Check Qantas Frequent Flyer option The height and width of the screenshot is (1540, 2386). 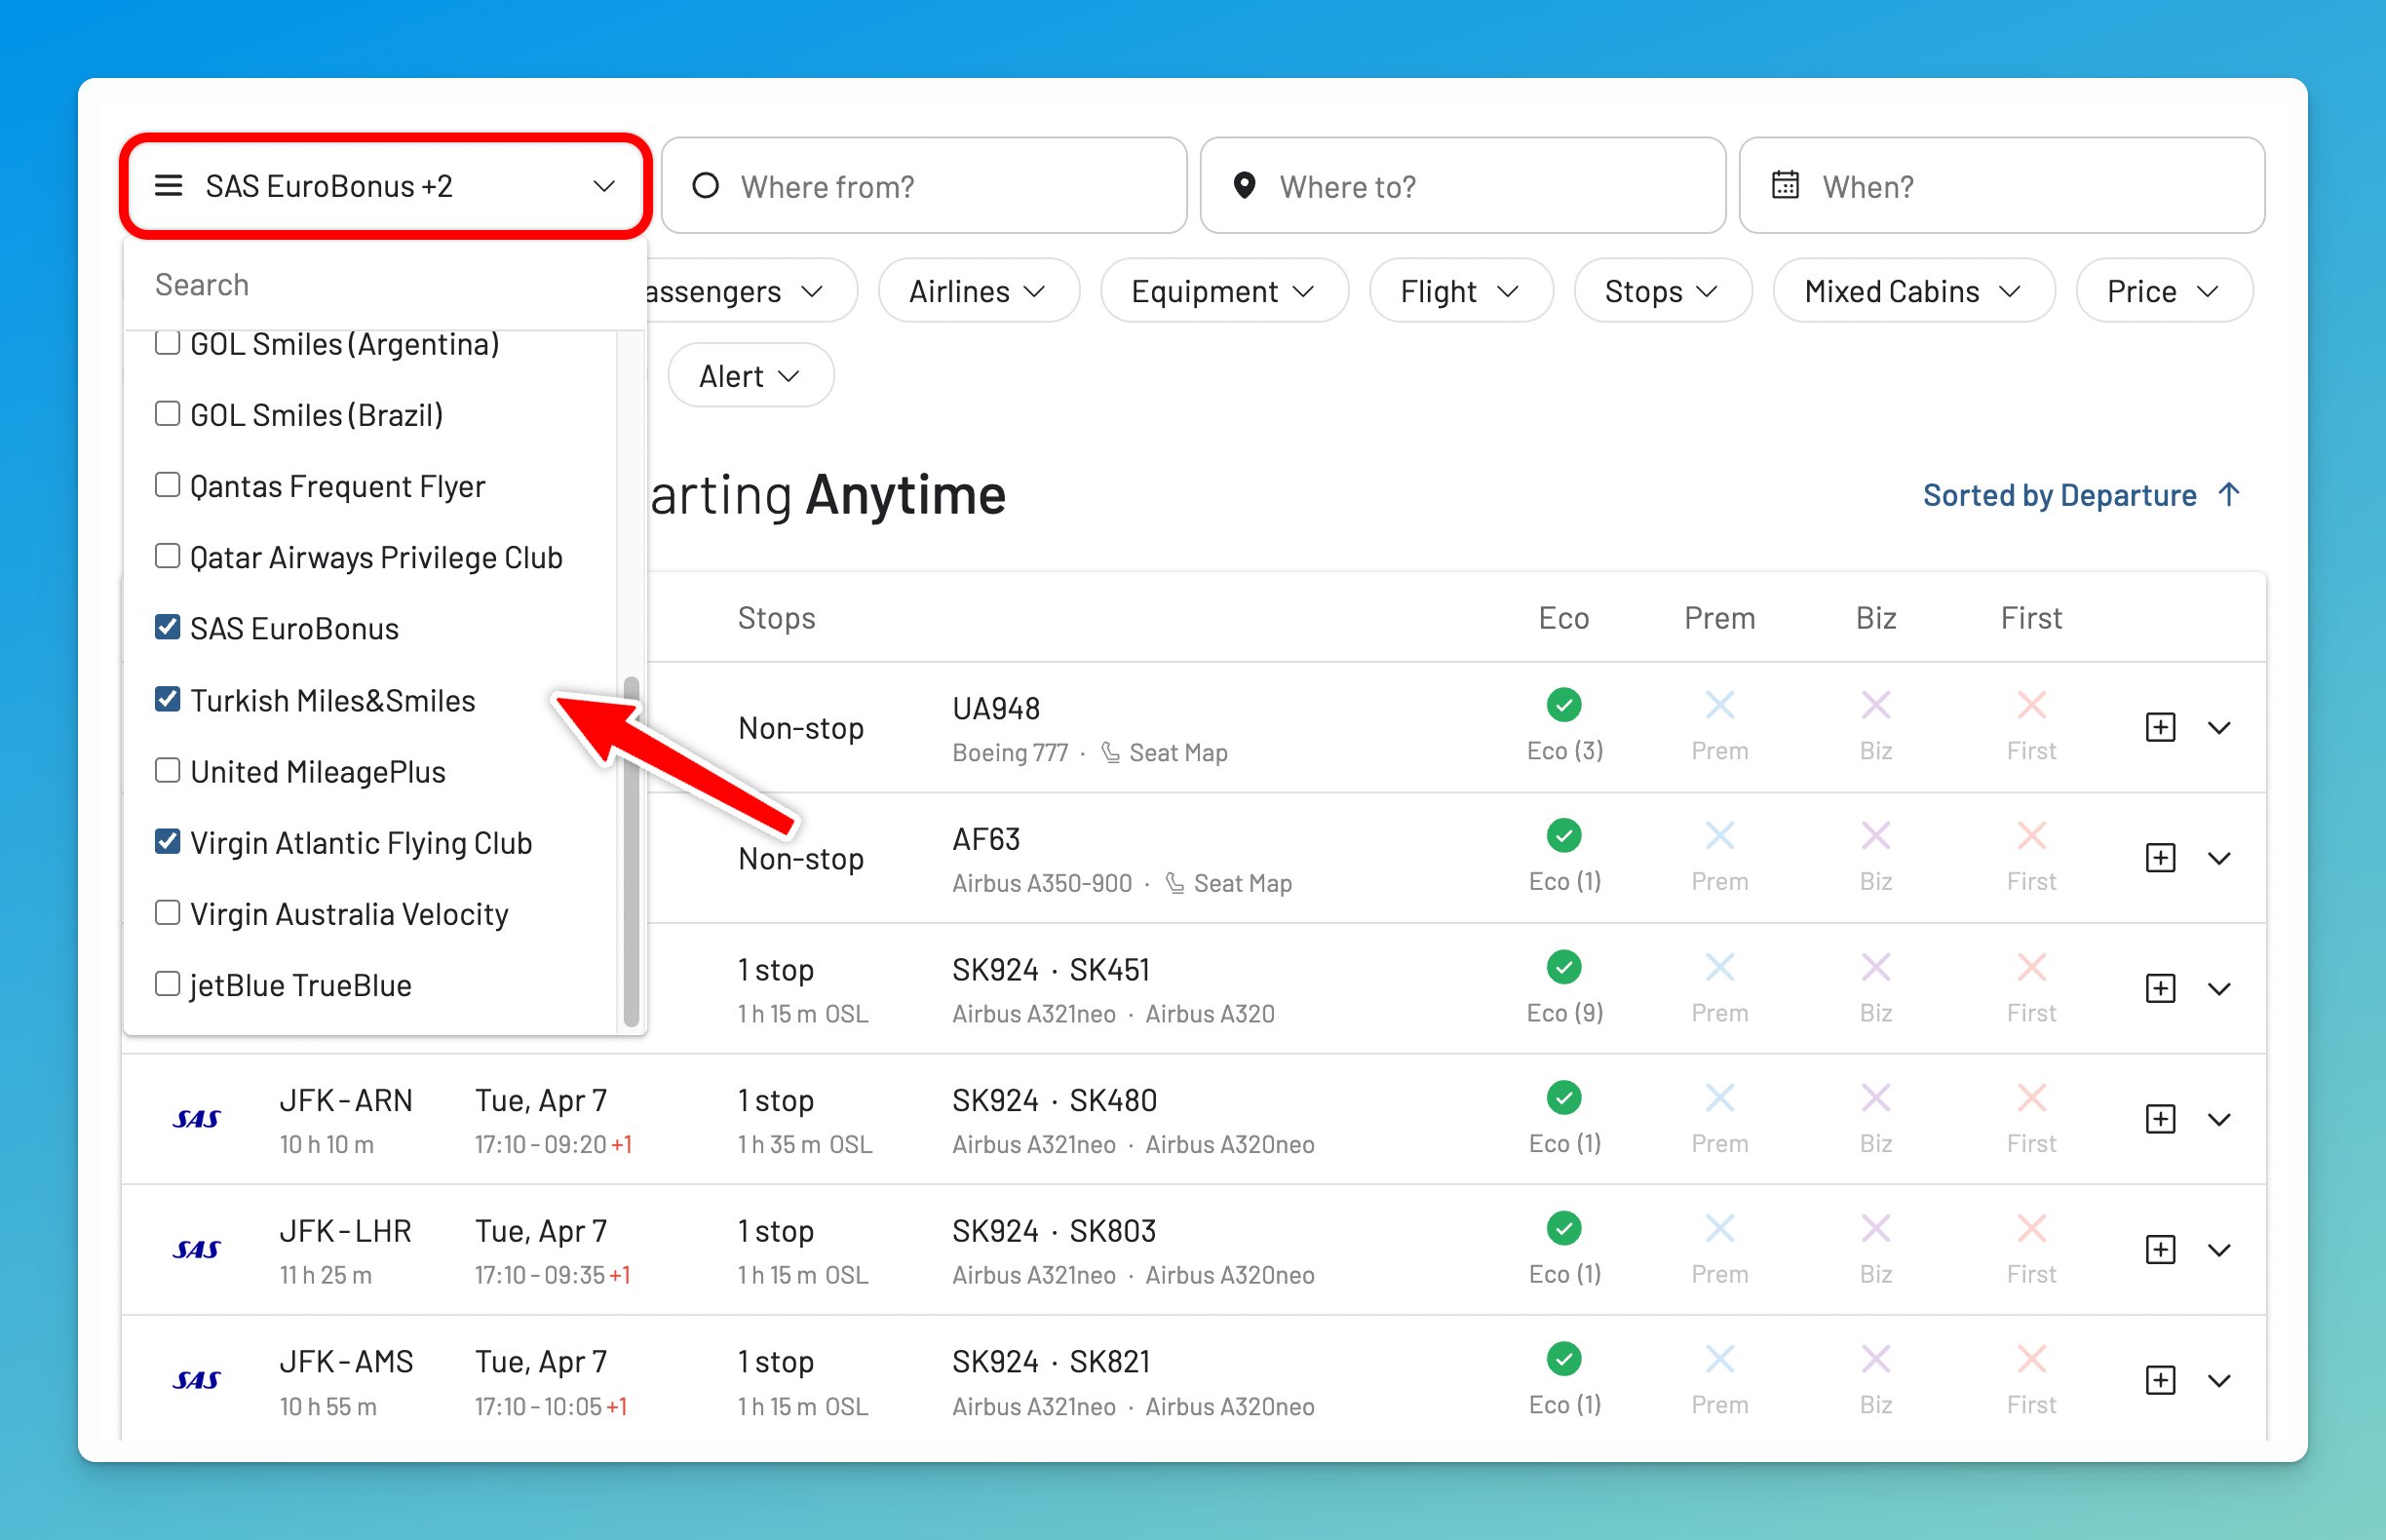pos(167,485)
